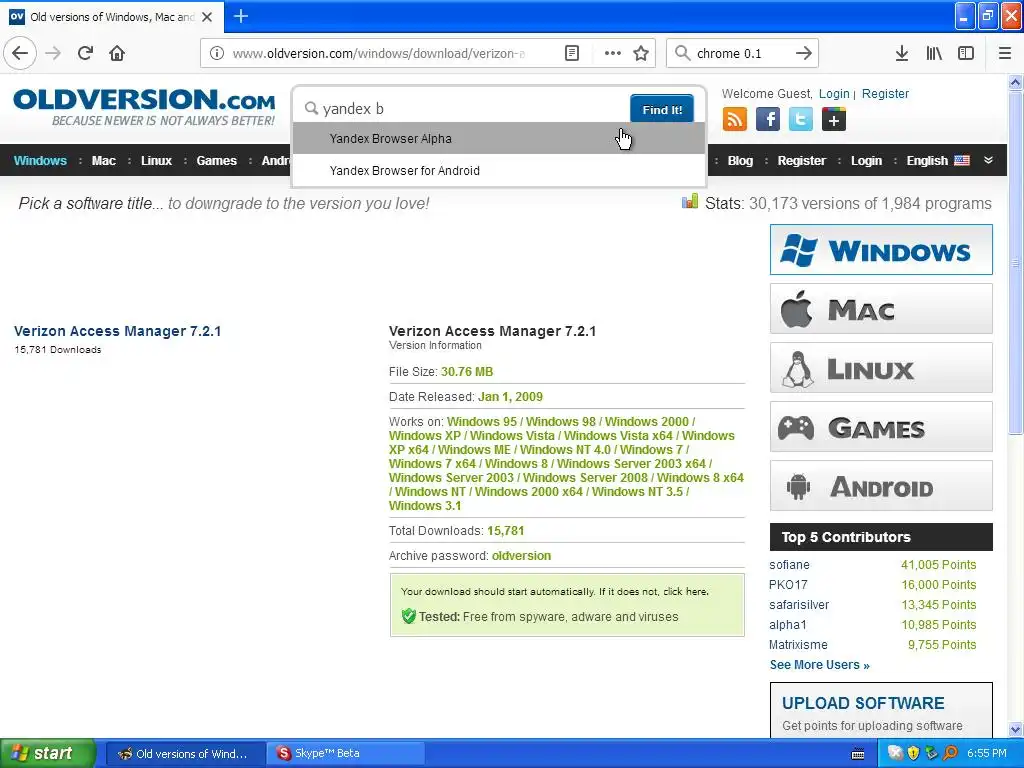The height and width of the screenshot is (768, 1024).
Task: Open the library bookshelf icon
Action: pos(934,53)
